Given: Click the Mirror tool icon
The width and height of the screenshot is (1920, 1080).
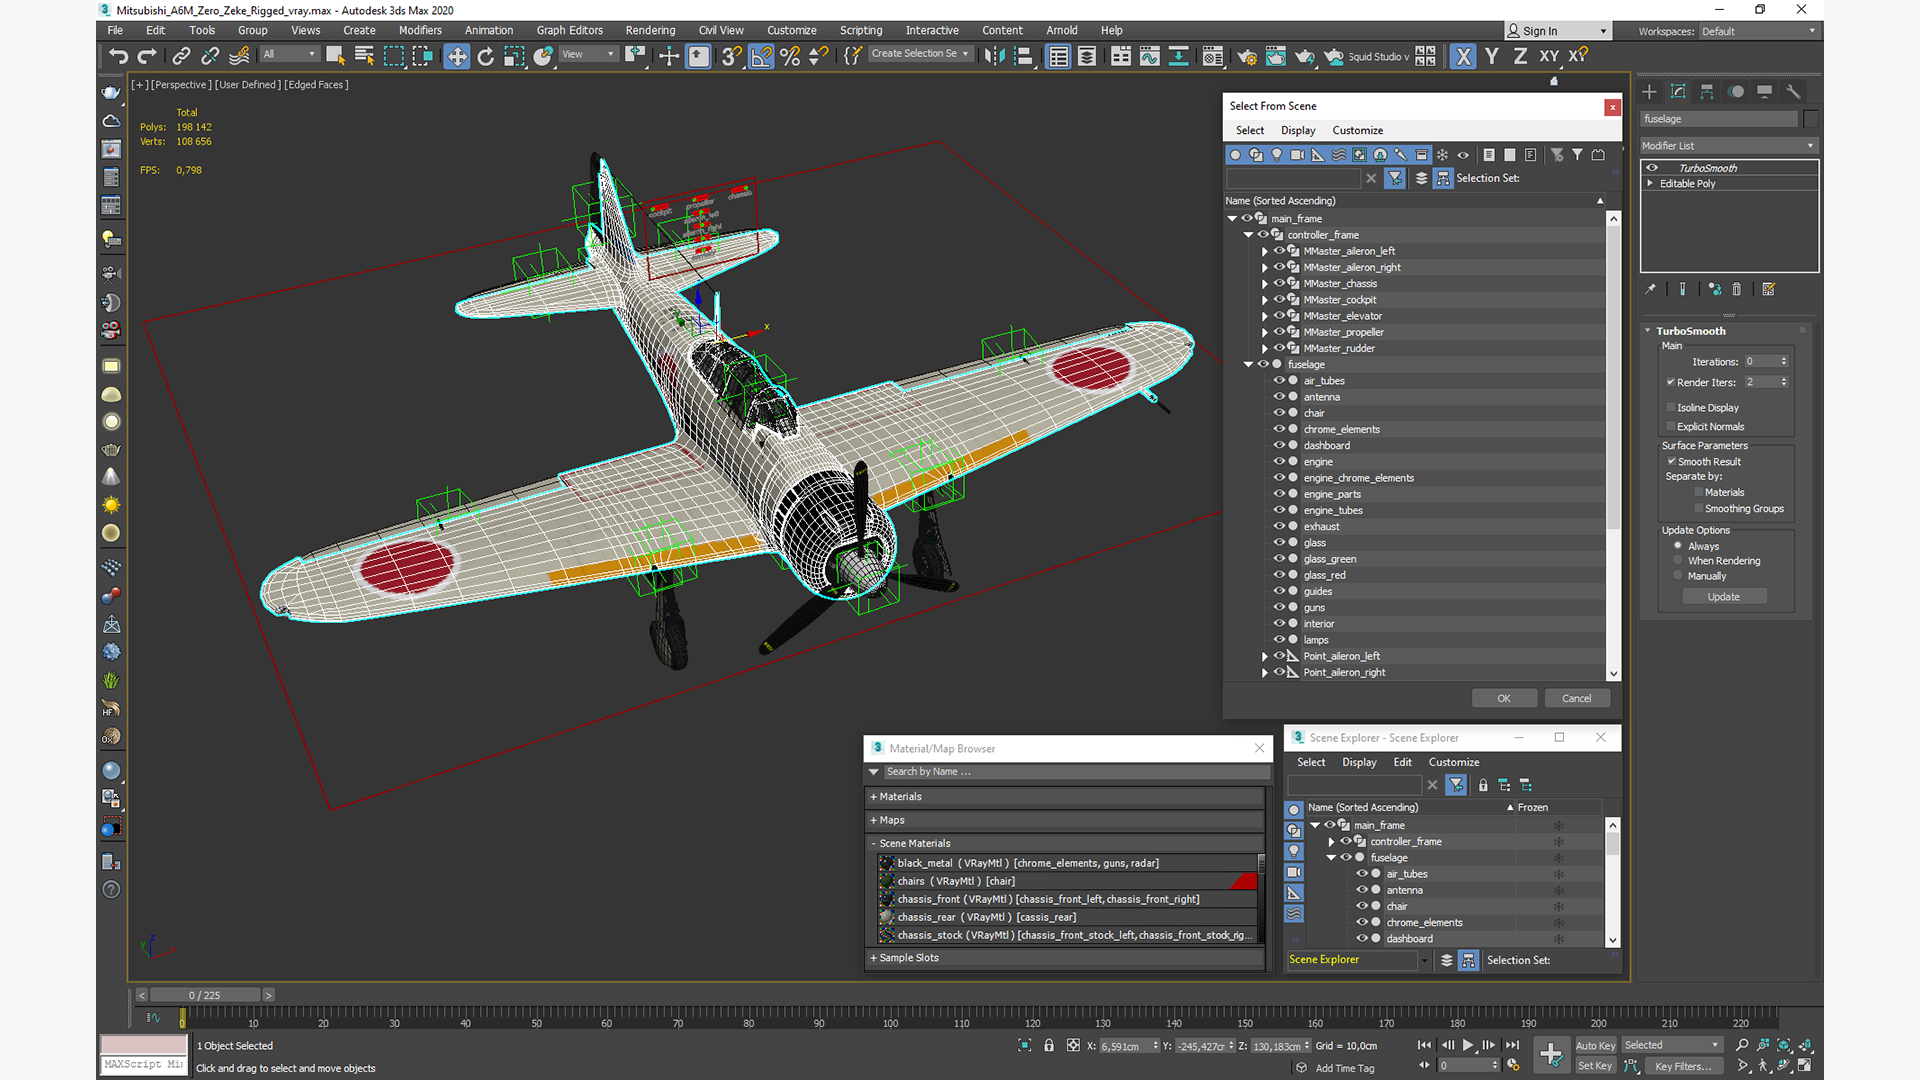Looking at the screenshot, I should coord(994,56).
